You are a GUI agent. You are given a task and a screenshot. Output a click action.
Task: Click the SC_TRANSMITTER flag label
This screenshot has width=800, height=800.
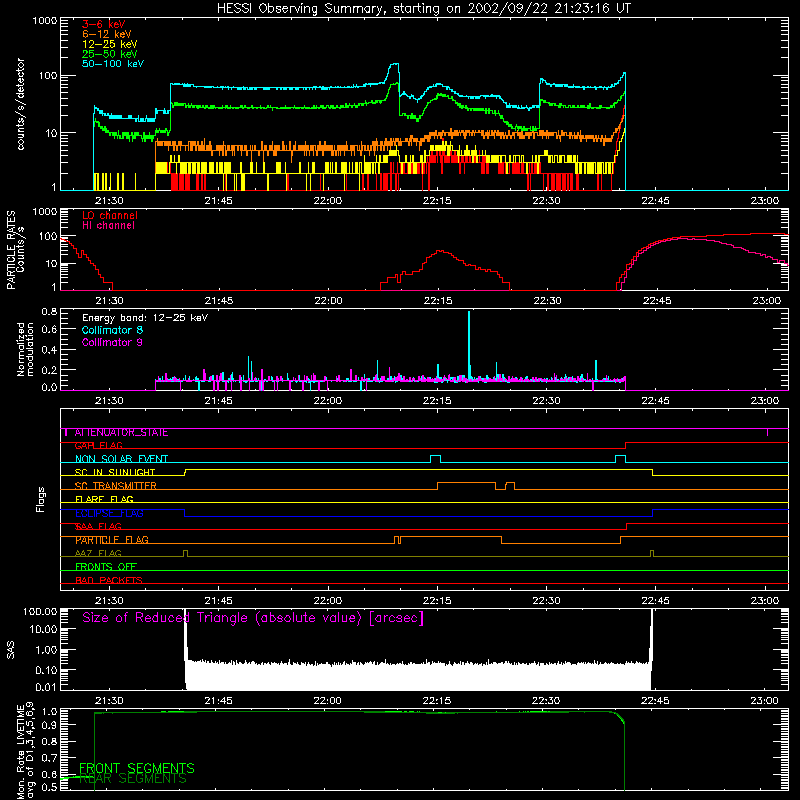click(115, 486)
